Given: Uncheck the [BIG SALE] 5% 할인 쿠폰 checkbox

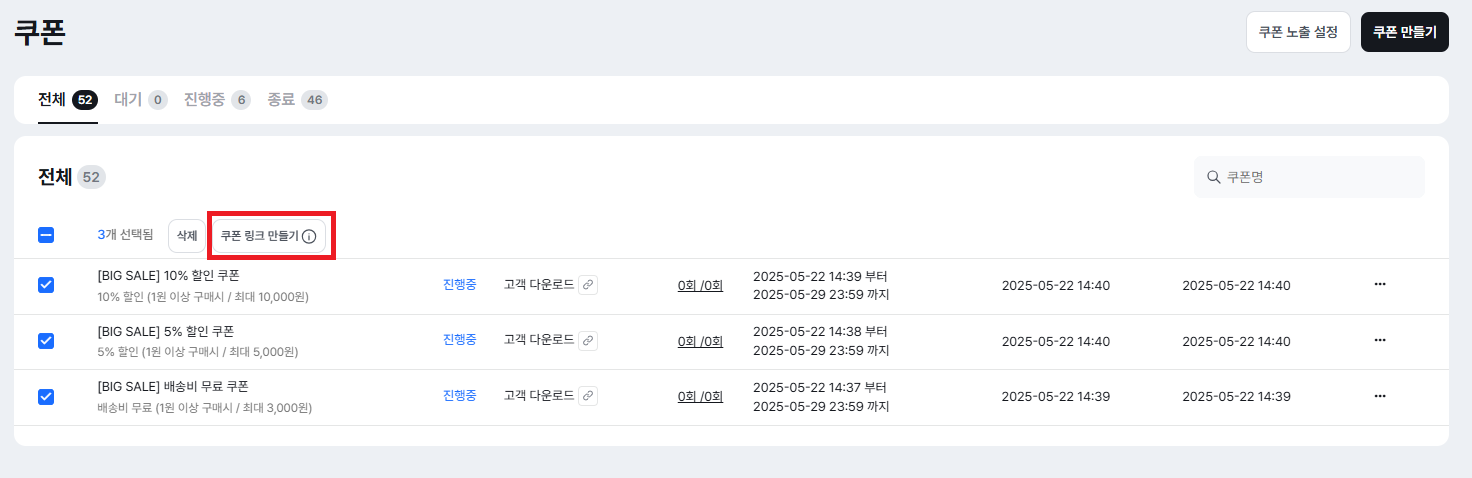Looking at the screenshot, I should point(46,341).
